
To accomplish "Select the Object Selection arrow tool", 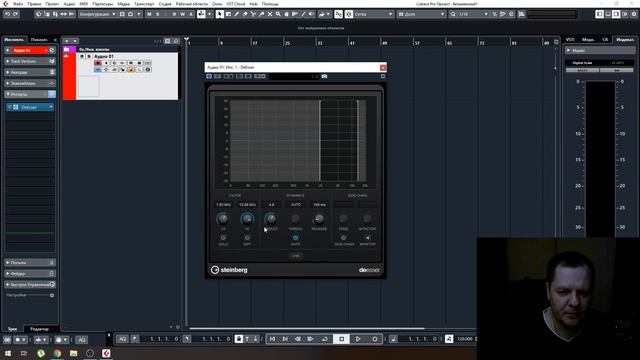I will (220, 14).
